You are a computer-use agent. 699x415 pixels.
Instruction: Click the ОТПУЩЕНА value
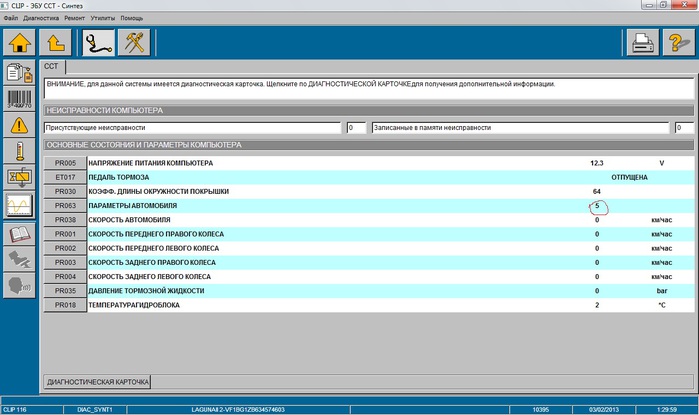point(629,177)
